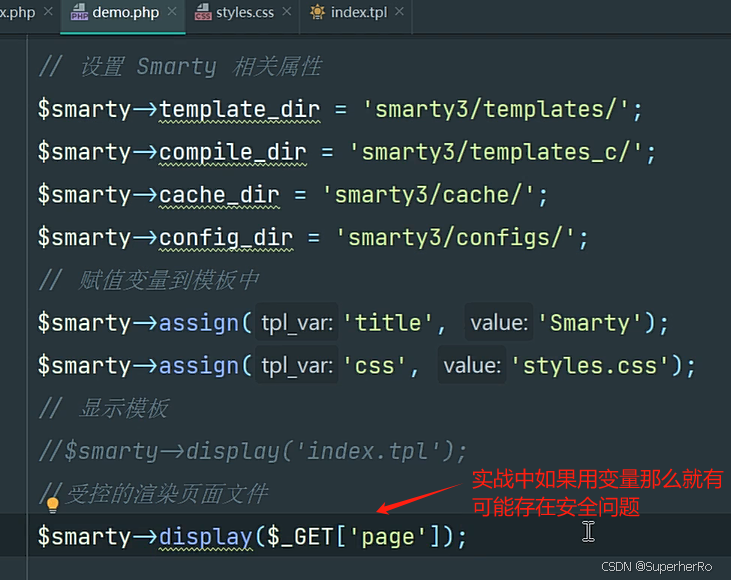Screen dimensions: 731x580
Task: Click the config_dir property
Action: coord(226,238)
